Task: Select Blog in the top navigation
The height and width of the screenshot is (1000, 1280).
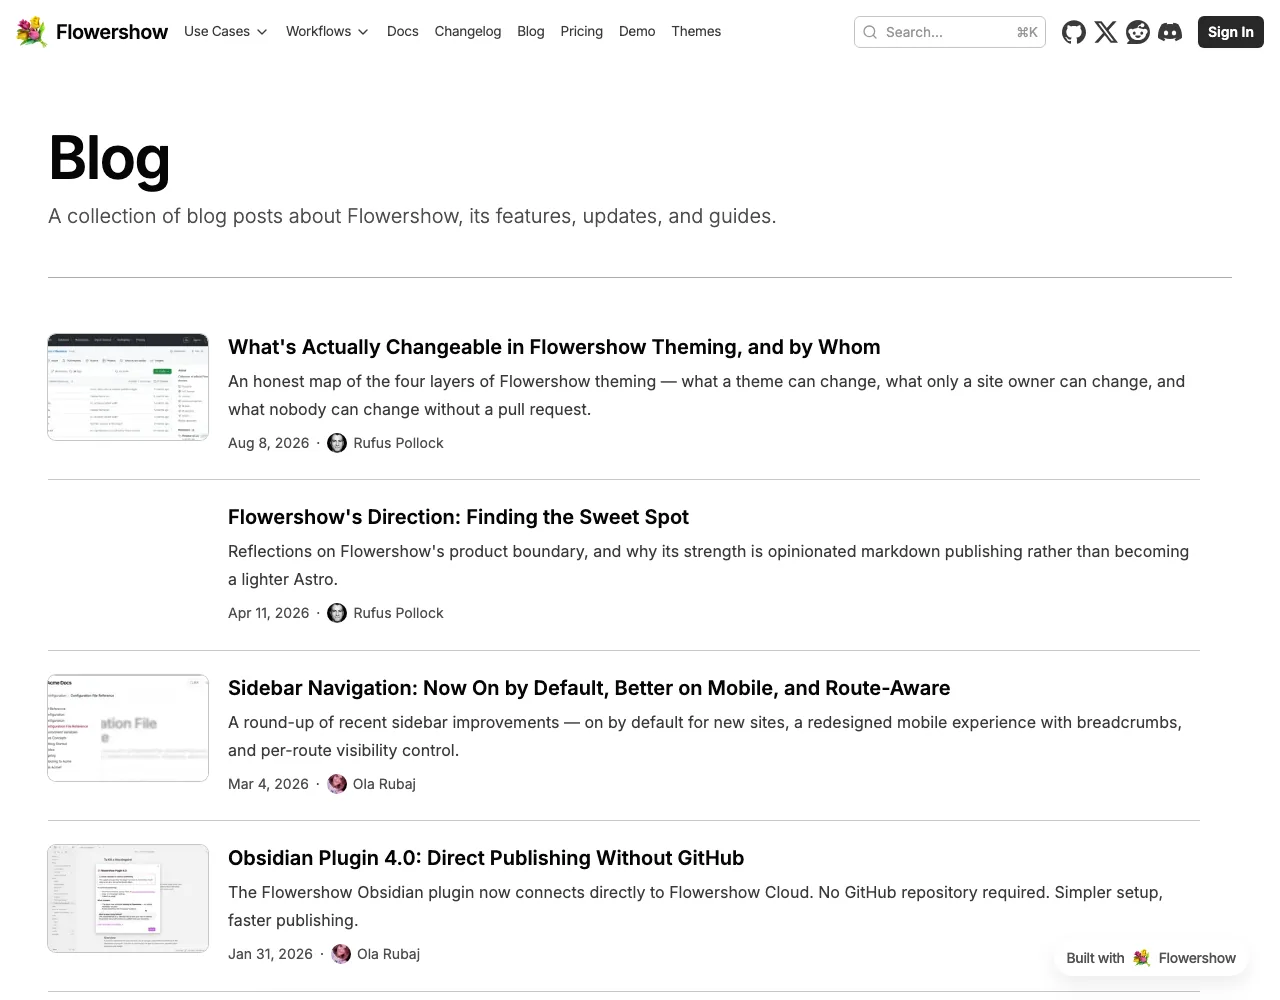Action: (x=531, y=31)
